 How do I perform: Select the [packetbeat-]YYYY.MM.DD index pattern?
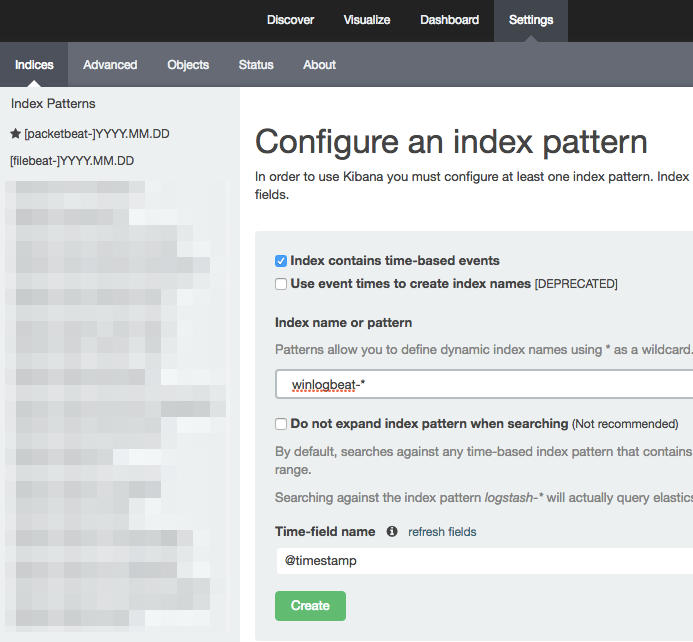tap(97, 134)
